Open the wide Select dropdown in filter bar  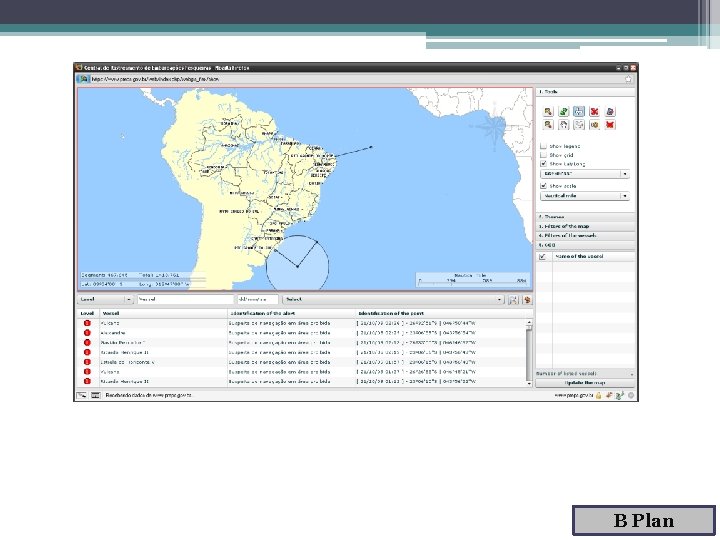(394, 299)
